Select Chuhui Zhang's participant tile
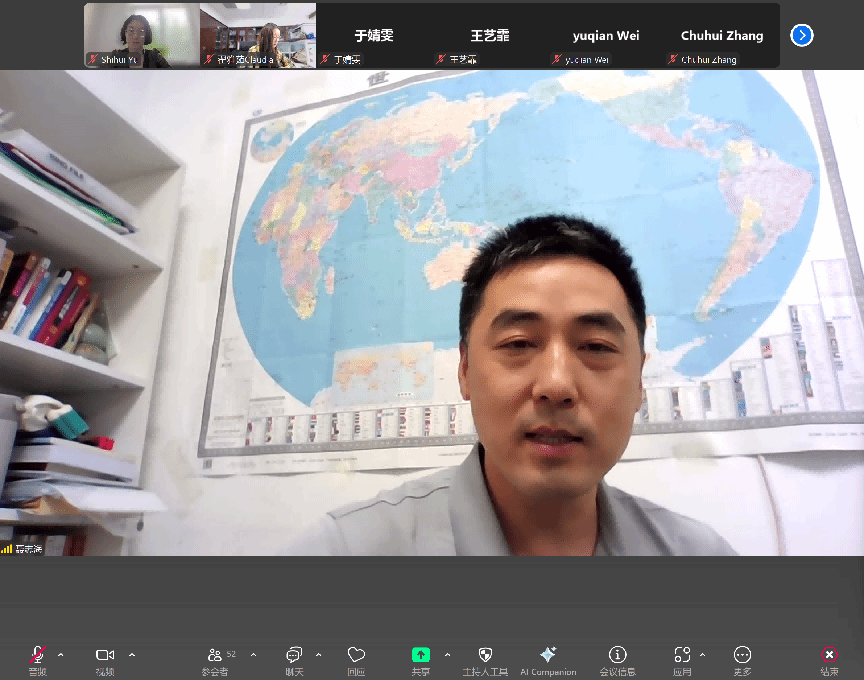Image resolution: width=864 pixels, height=680 pixels. 722,35
